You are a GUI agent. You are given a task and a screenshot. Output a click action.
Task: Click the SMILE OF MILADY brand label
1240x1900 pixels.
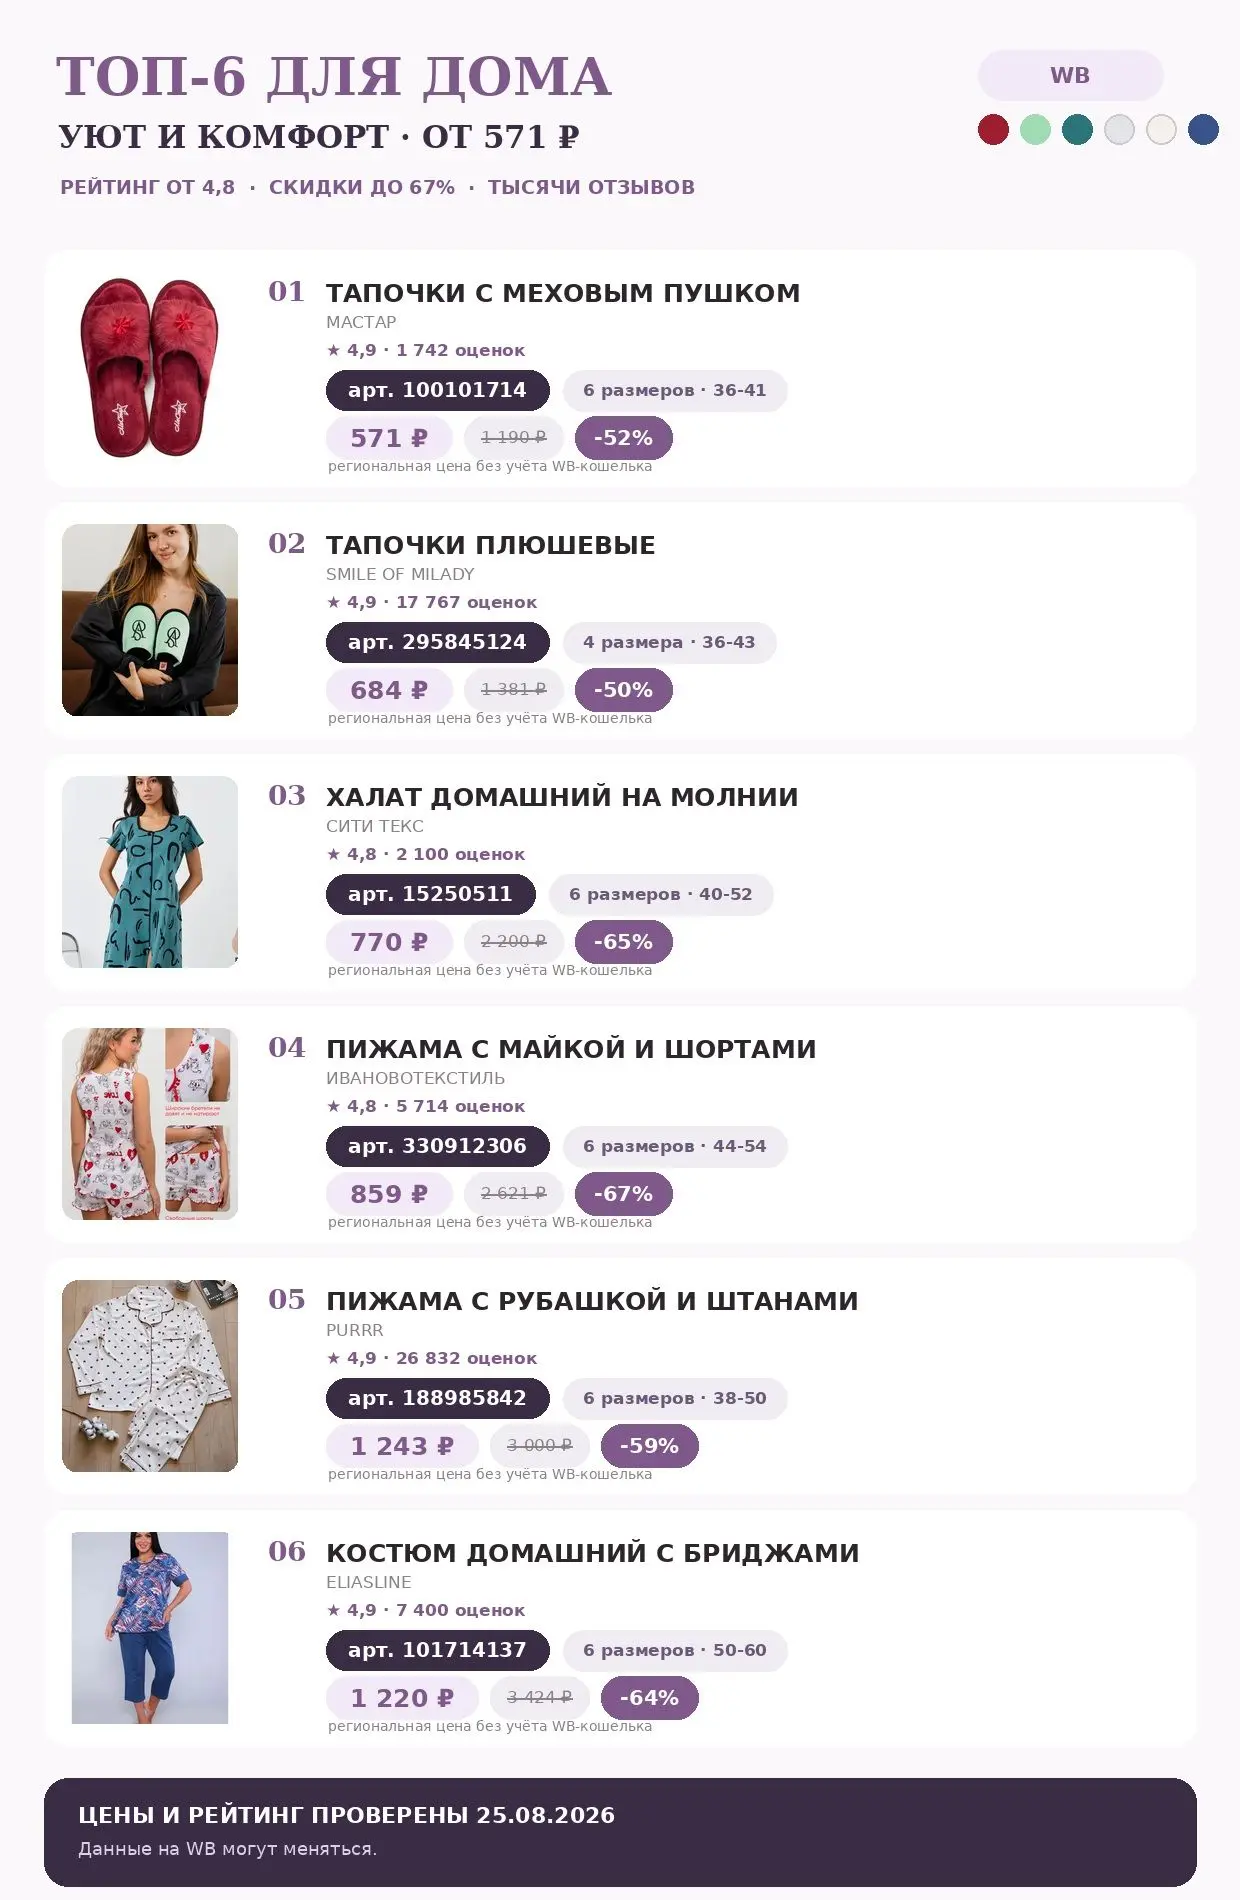[400, 574]
